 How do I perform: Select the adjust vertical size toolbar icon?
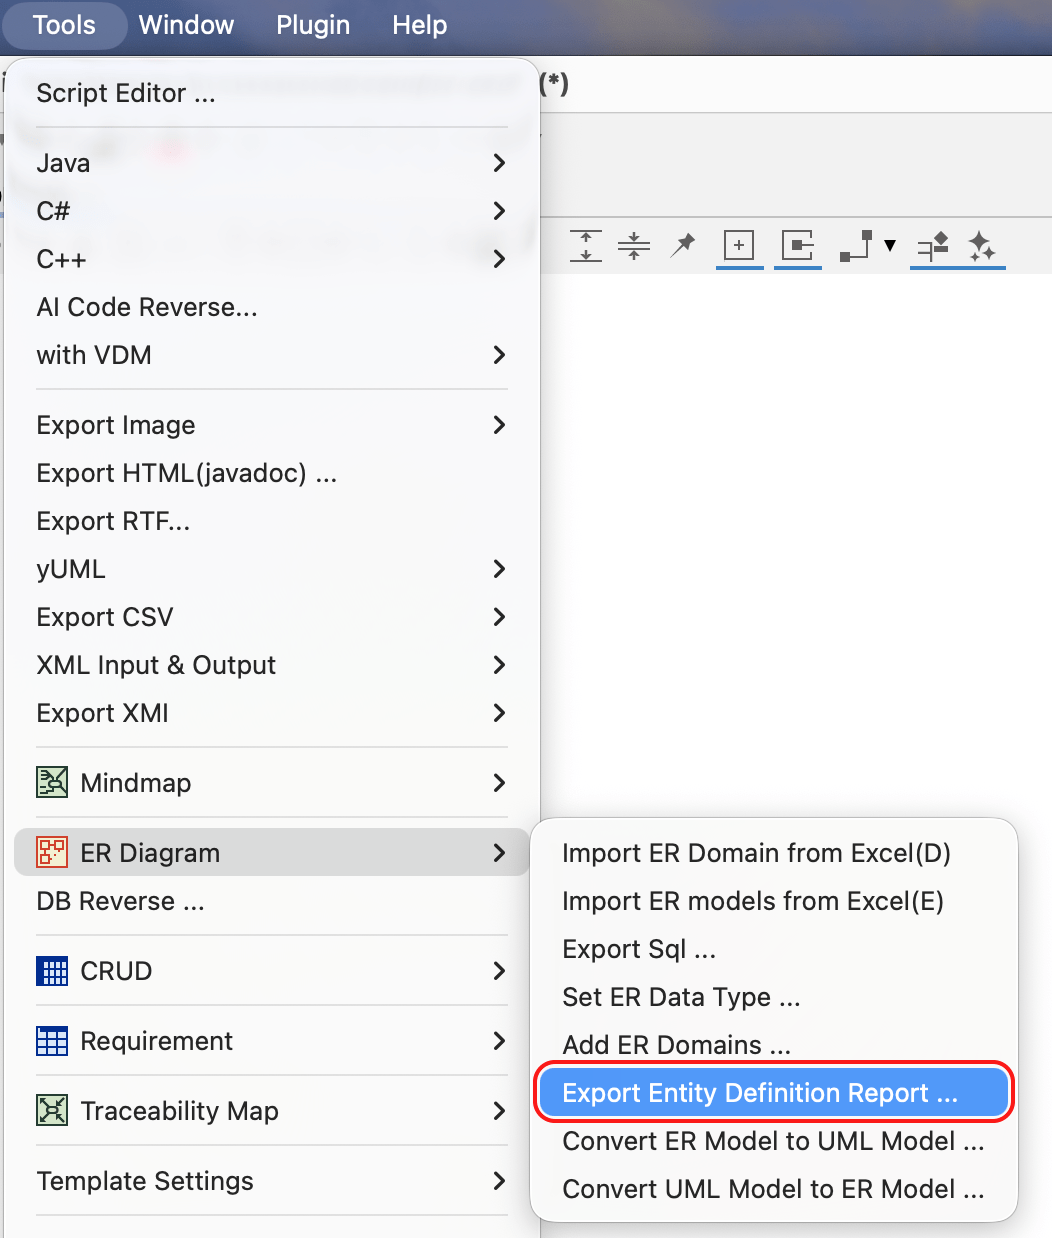click(586, 247)
